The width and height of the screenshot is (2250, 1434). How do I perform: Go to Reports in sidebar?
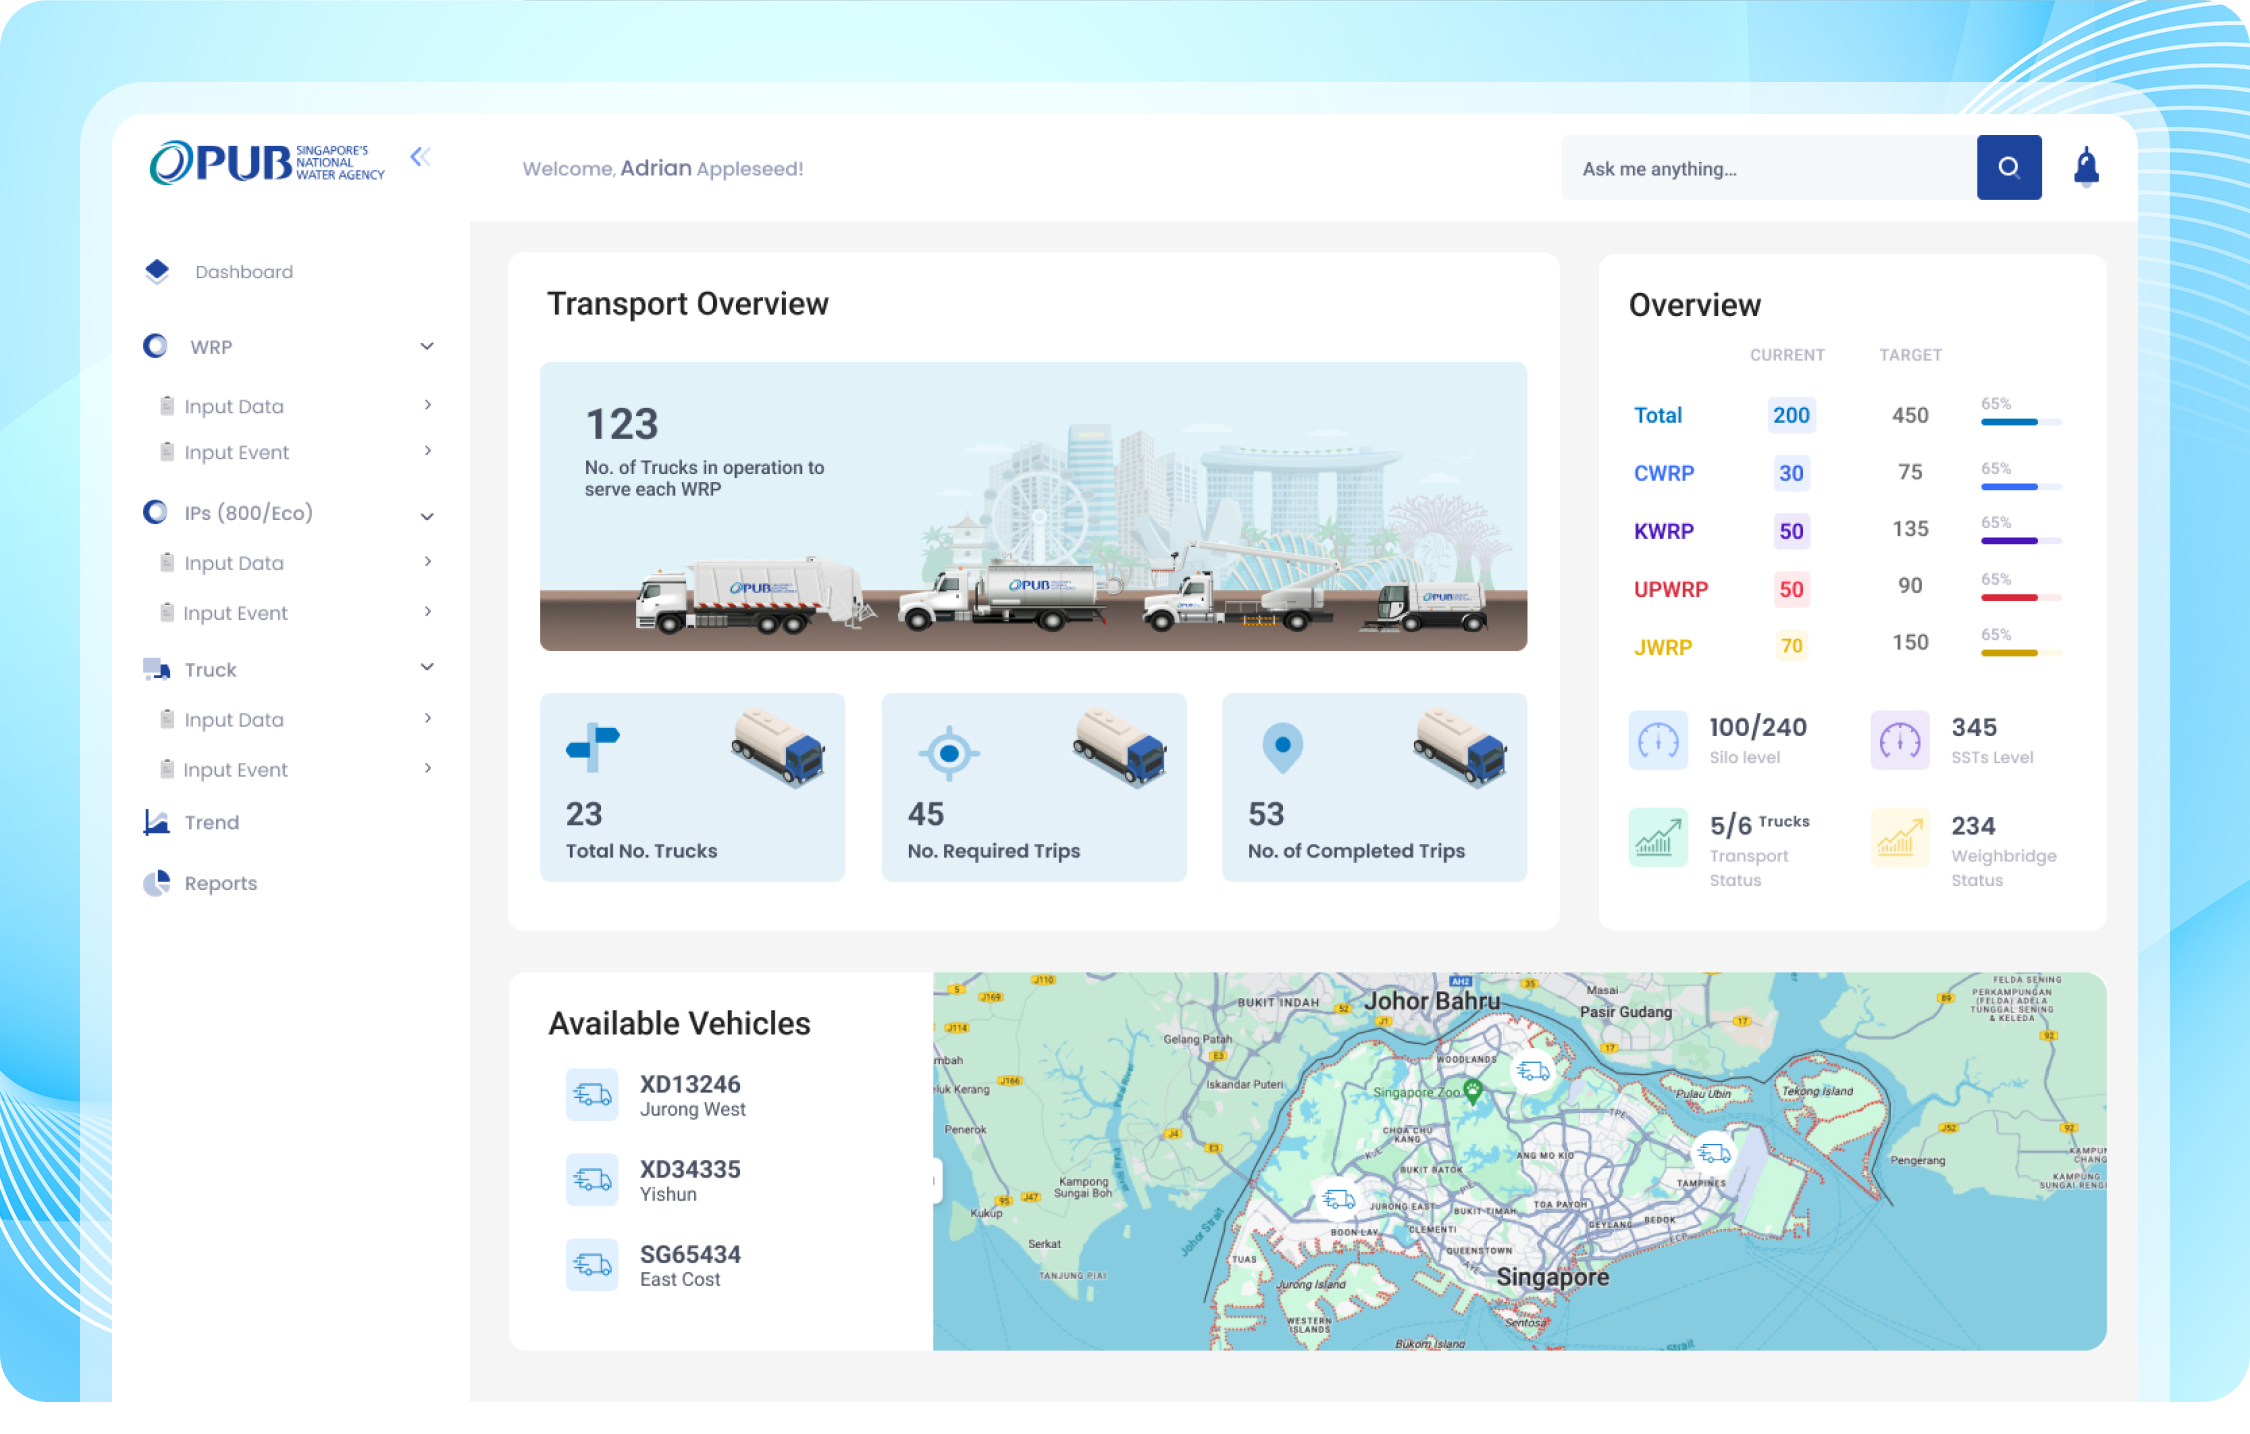(x=220, y=883)
